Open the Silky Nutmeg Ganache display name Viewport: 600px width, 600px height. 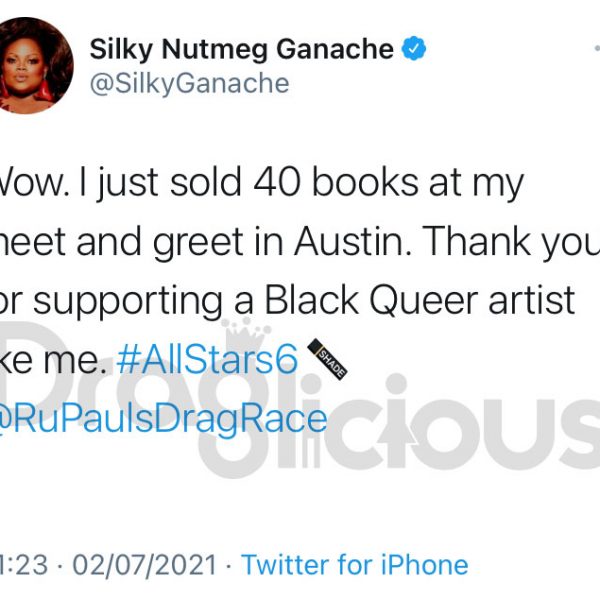pos(241,49)
